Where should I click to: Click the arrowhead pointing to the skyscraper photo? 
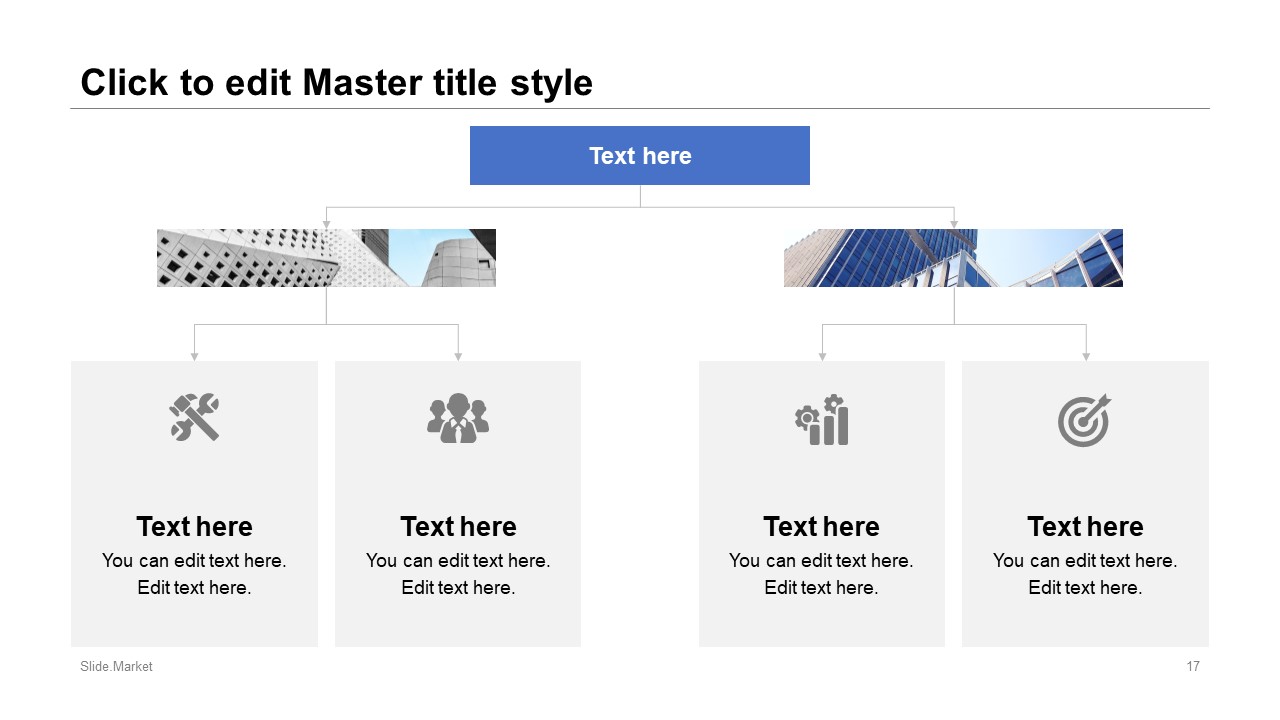click(954, 224)
